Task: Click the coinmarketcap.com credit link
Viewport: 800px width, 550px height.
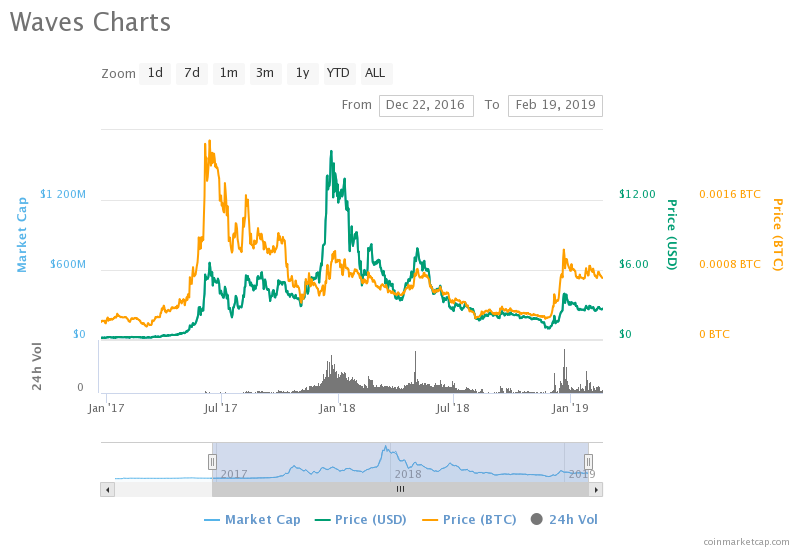Action: click(x=746, y=542)
